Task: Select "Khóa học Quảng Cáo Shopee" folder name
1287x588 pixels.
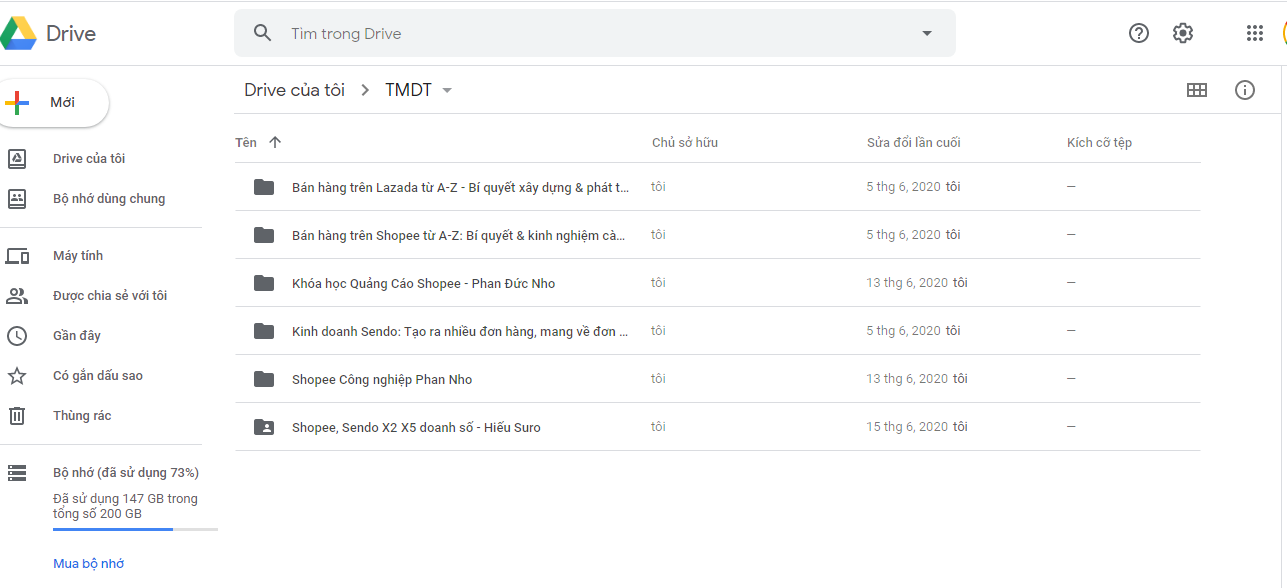Action: pos(423,283)
